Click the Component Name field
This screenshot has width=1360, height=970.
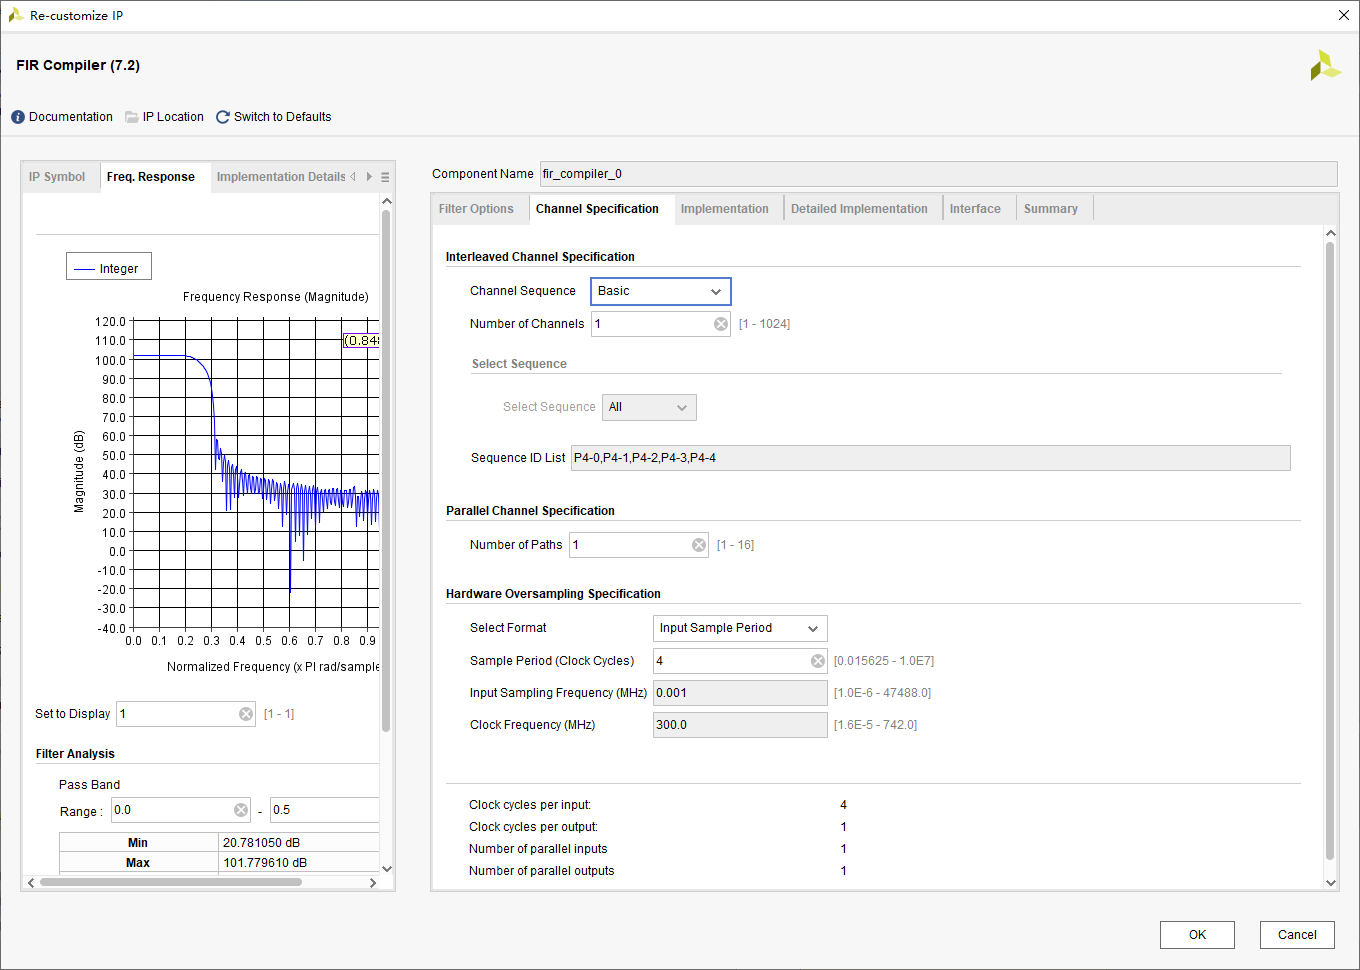[x=938, y=174]
